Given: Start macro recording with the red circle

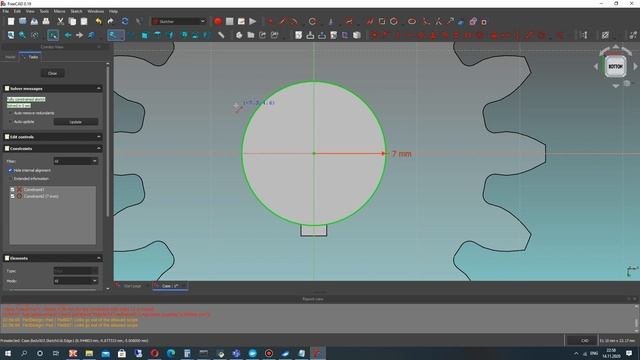Looking at the screenshot, I should [218, 21].
